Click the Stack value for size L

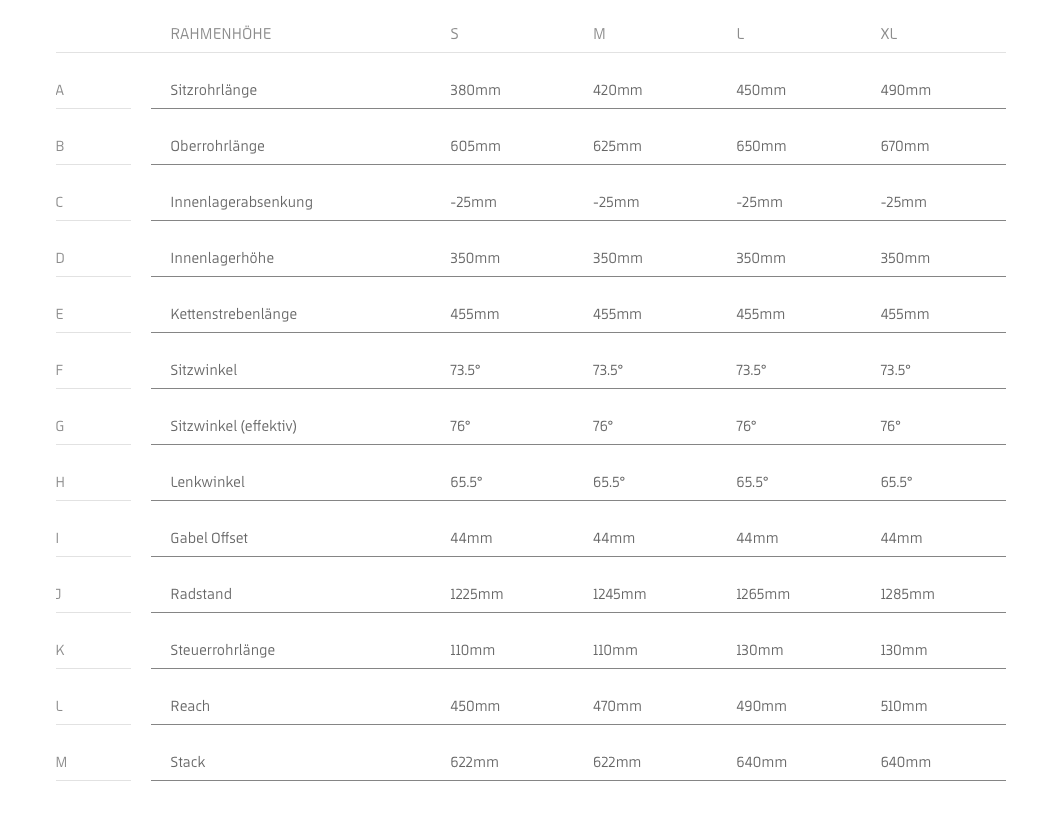(761, 762)
